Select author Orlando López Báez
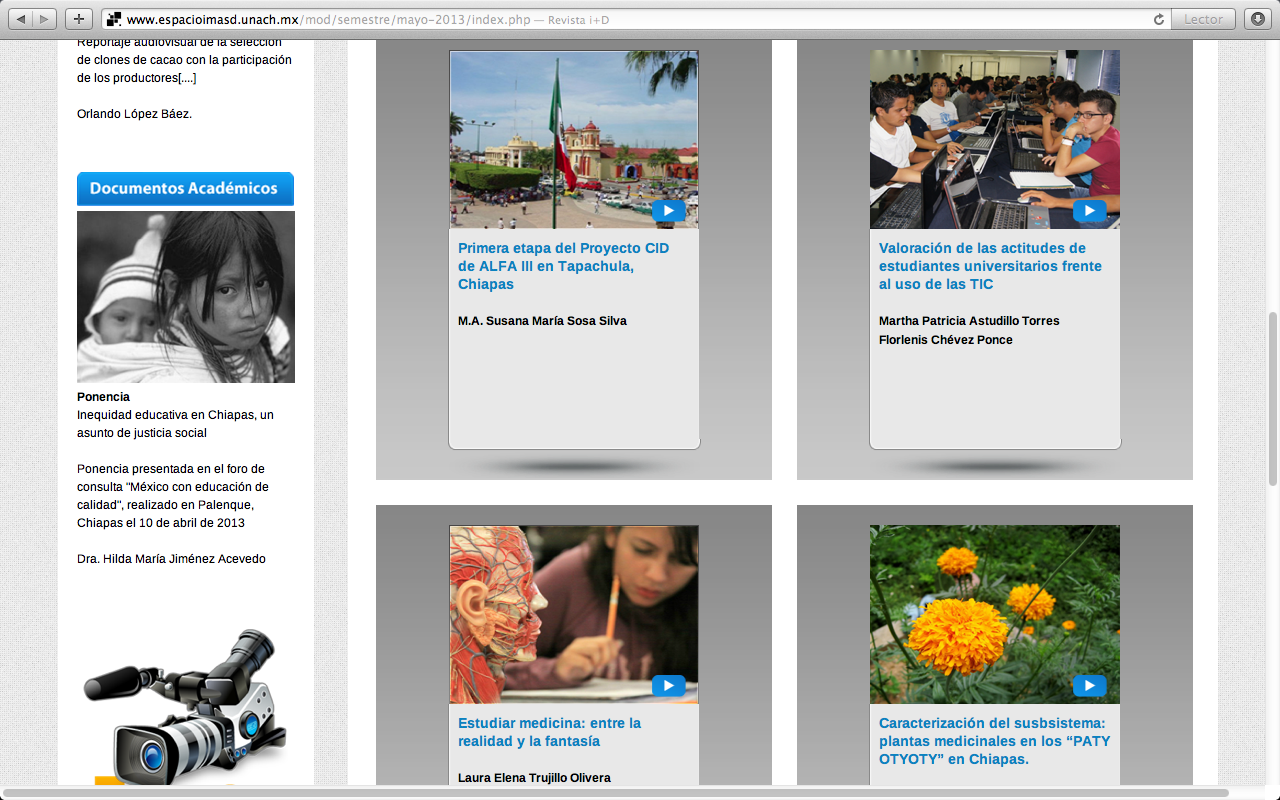The image size is (1280, 800). pos(134,114)
